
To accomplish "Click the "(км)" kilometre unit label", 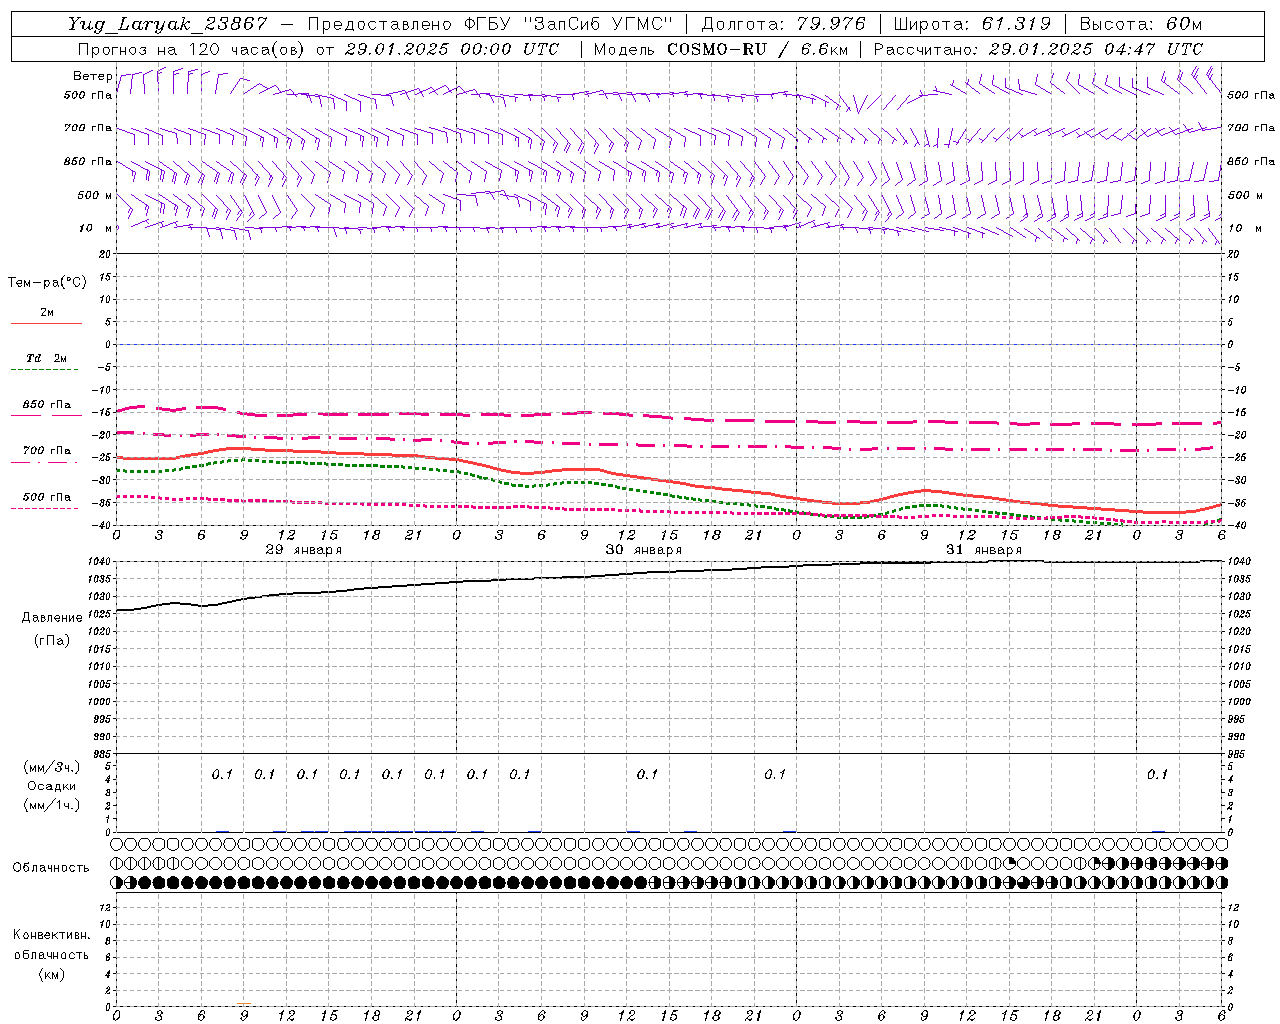I will (52, 974).
